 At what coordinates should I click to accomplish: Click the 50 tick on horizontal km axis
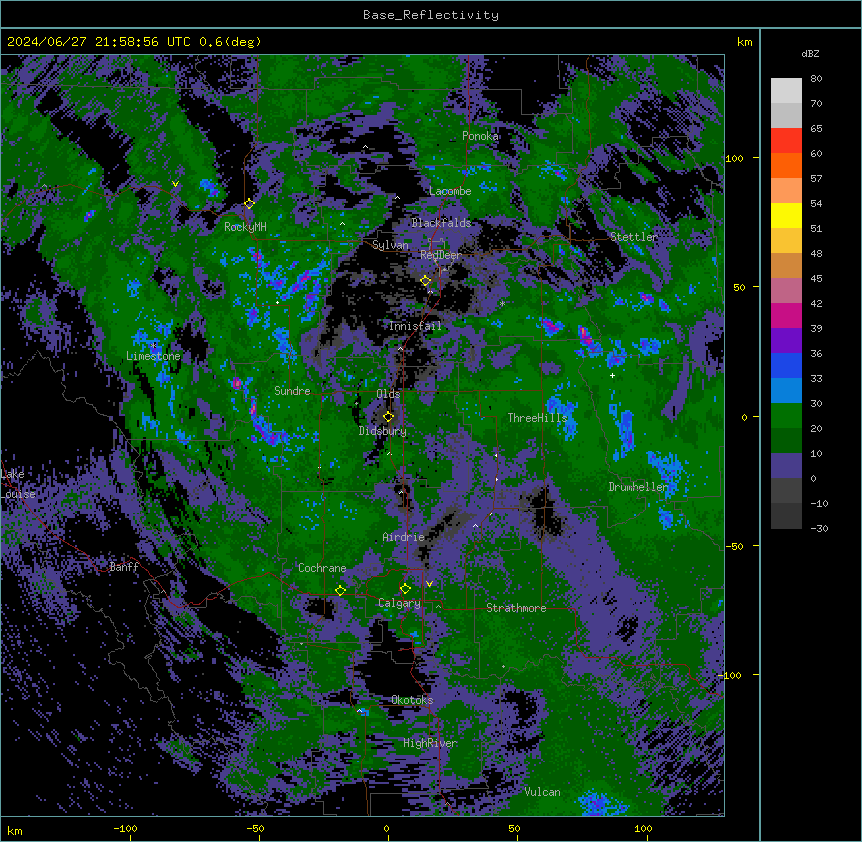tap(514, 828)
